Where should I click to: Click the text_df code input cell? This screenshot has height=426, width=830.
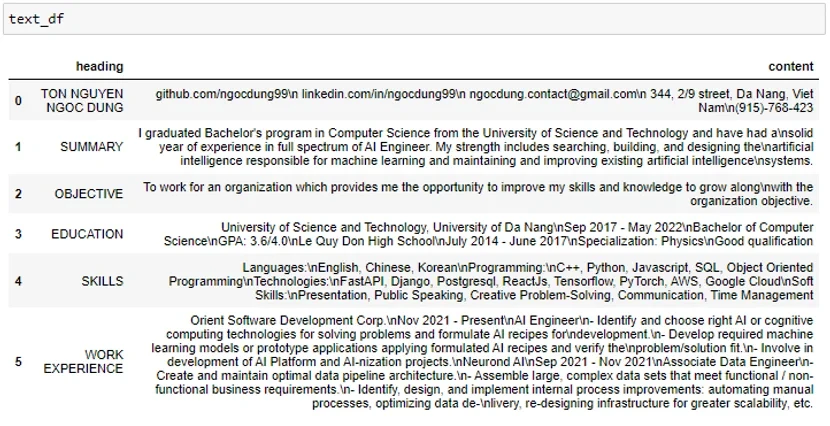click(x=414, y=19)
